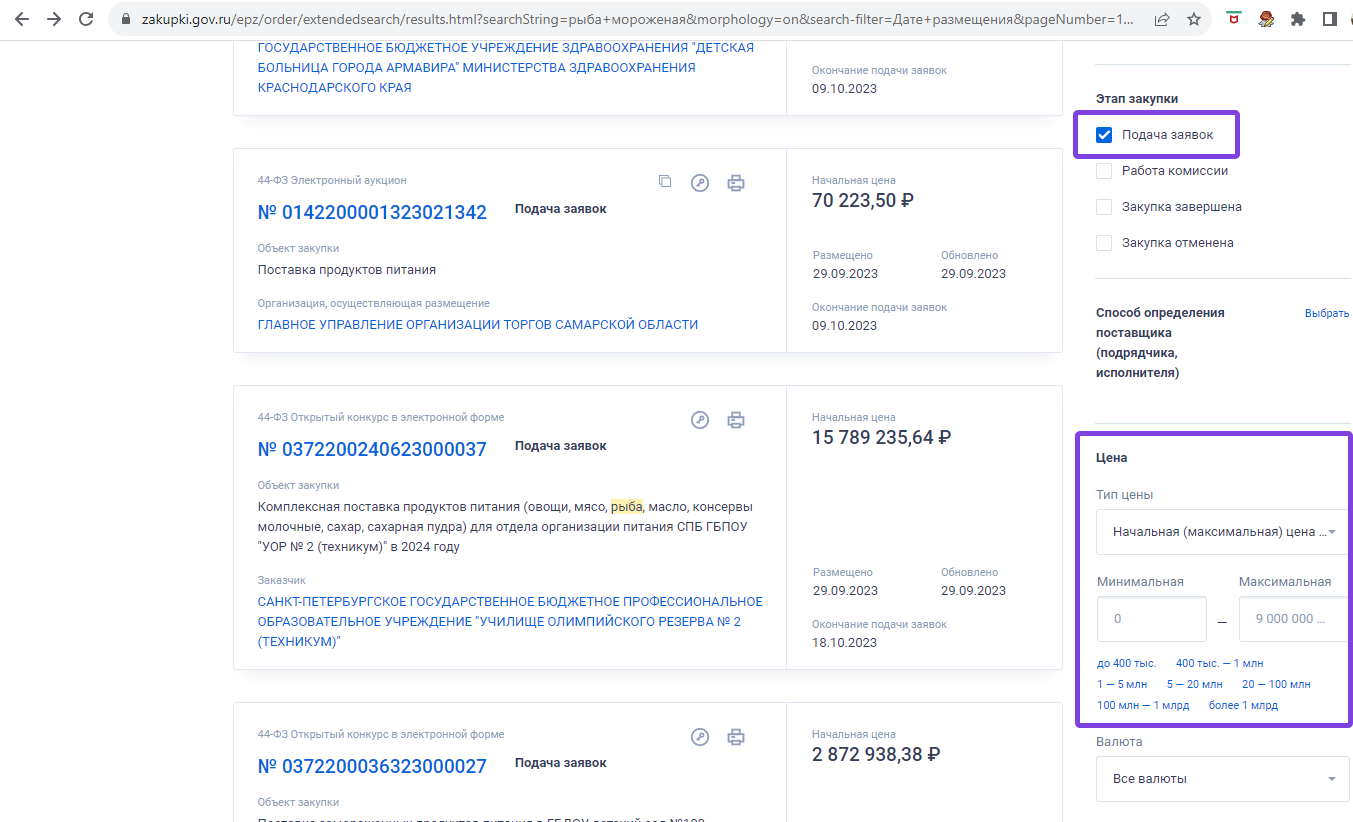The width and height of the screenshot is (1353, 822).
Task: Open order № 0372200240623000037 link
Action: click(372, 449)
